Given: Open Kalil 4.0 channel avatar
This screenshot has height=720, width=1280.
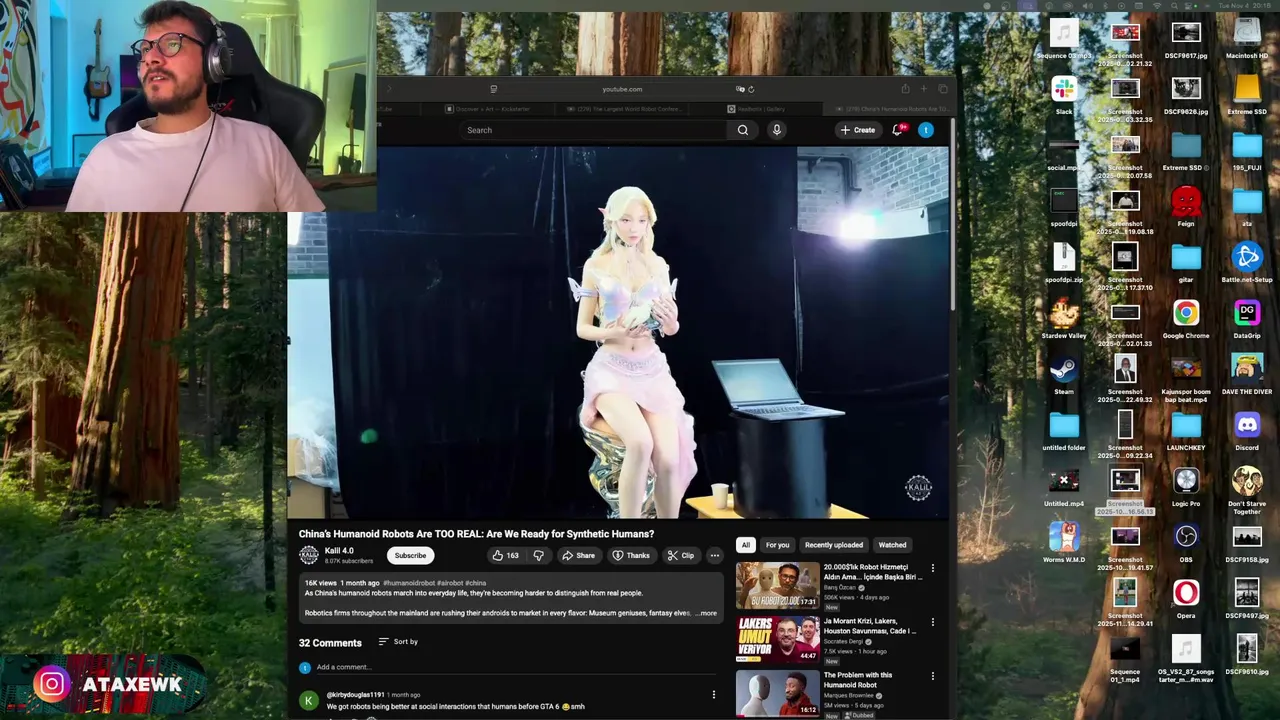Looking at the screenshot, I should [309, 555].
